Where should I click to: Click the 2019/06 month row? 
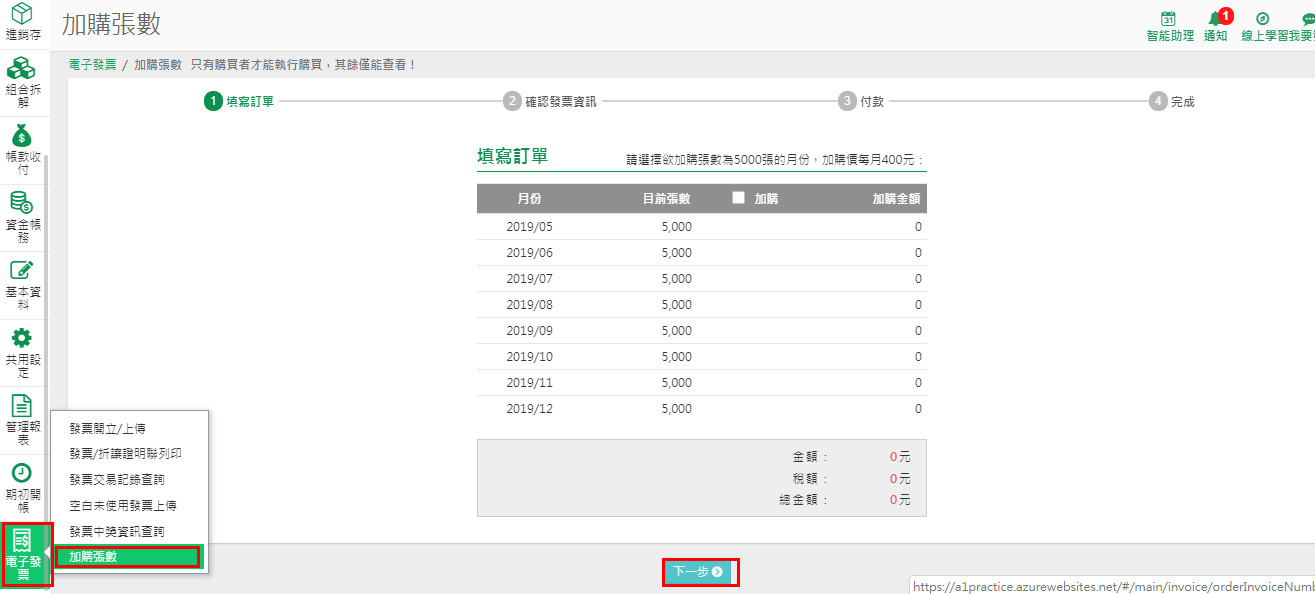701,253
